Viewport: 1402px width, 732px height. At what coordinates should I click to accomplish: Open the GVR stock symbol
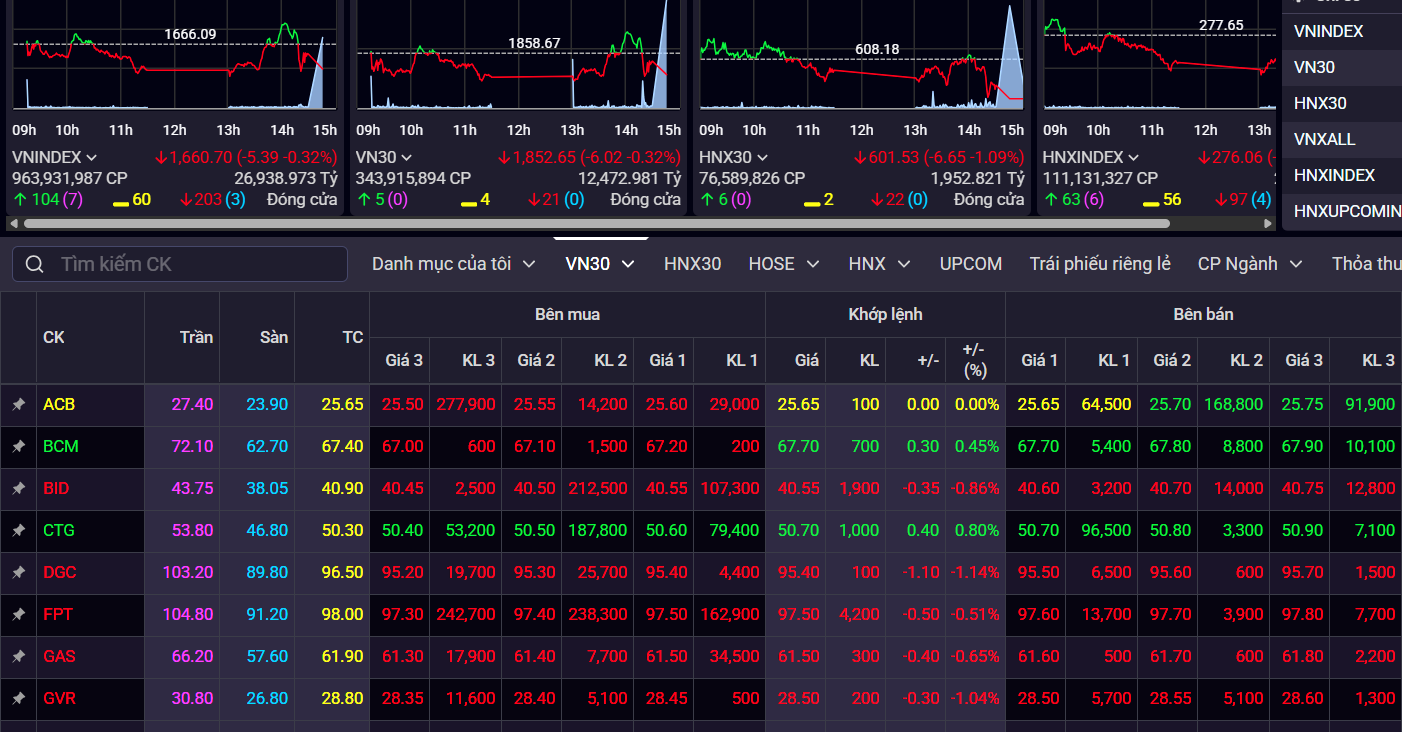59,699
